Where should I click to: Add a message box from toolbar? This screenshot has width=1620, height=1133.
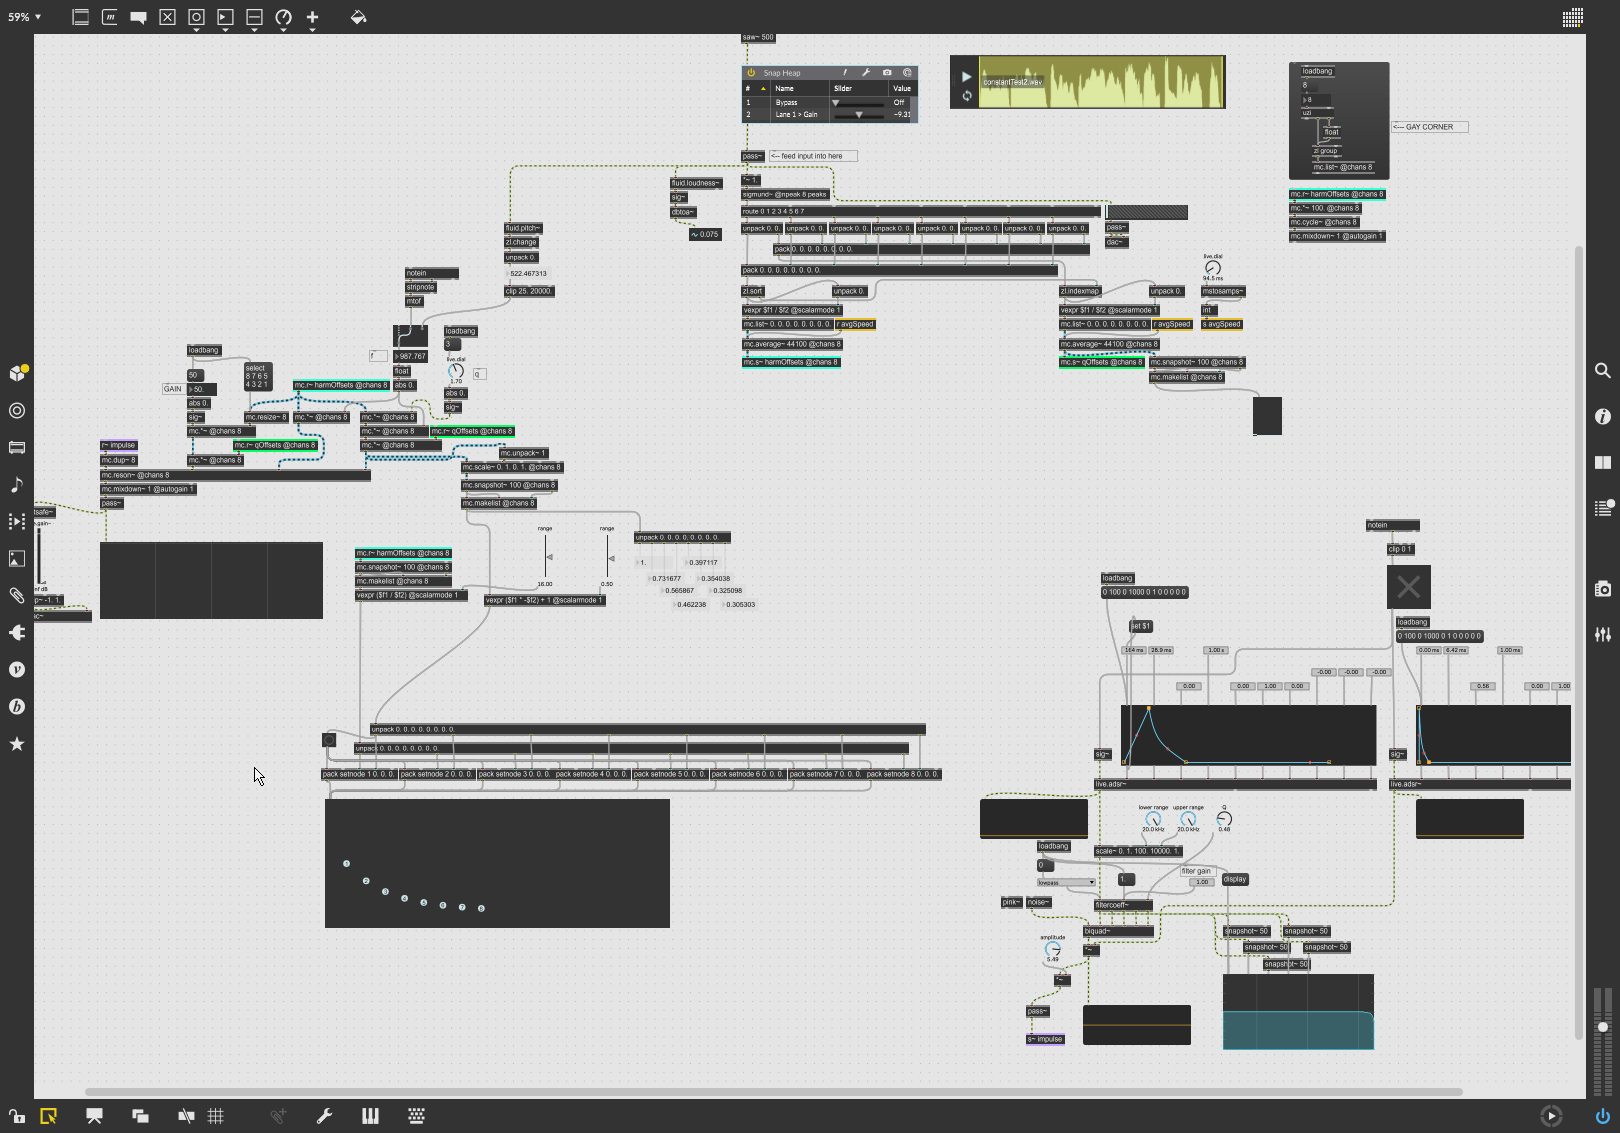[110, 17]
